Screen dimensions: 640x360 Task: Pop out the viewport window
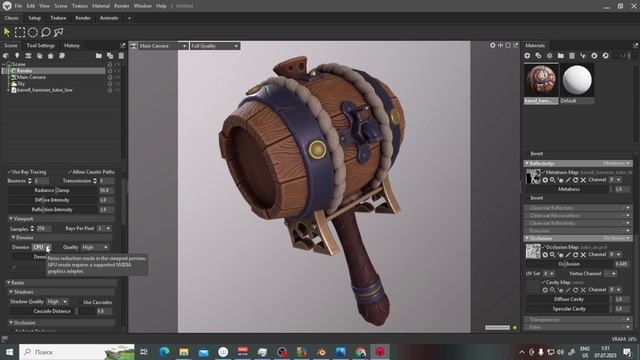pos(516,45)
